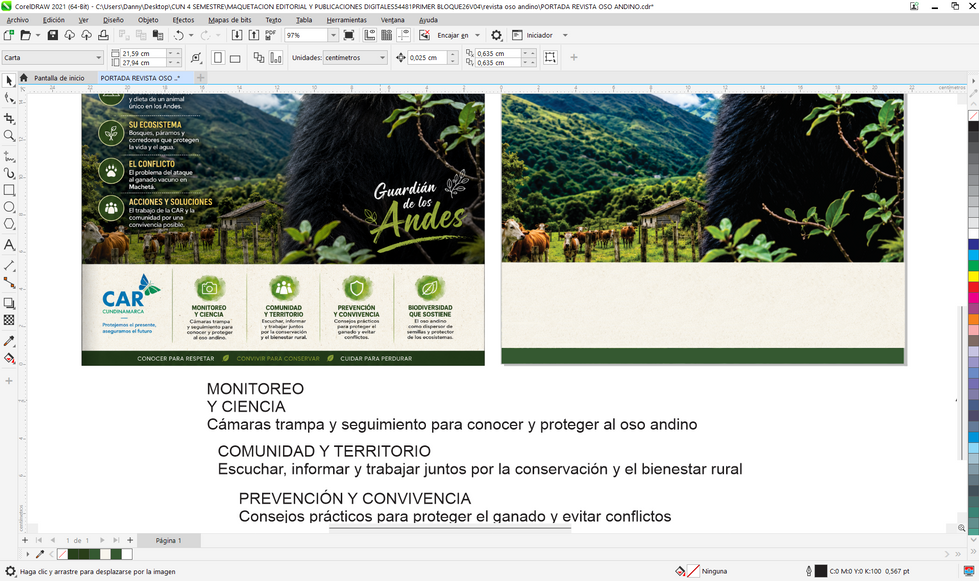
Task: Select the Interactive Fill tool
Action: 9,358
